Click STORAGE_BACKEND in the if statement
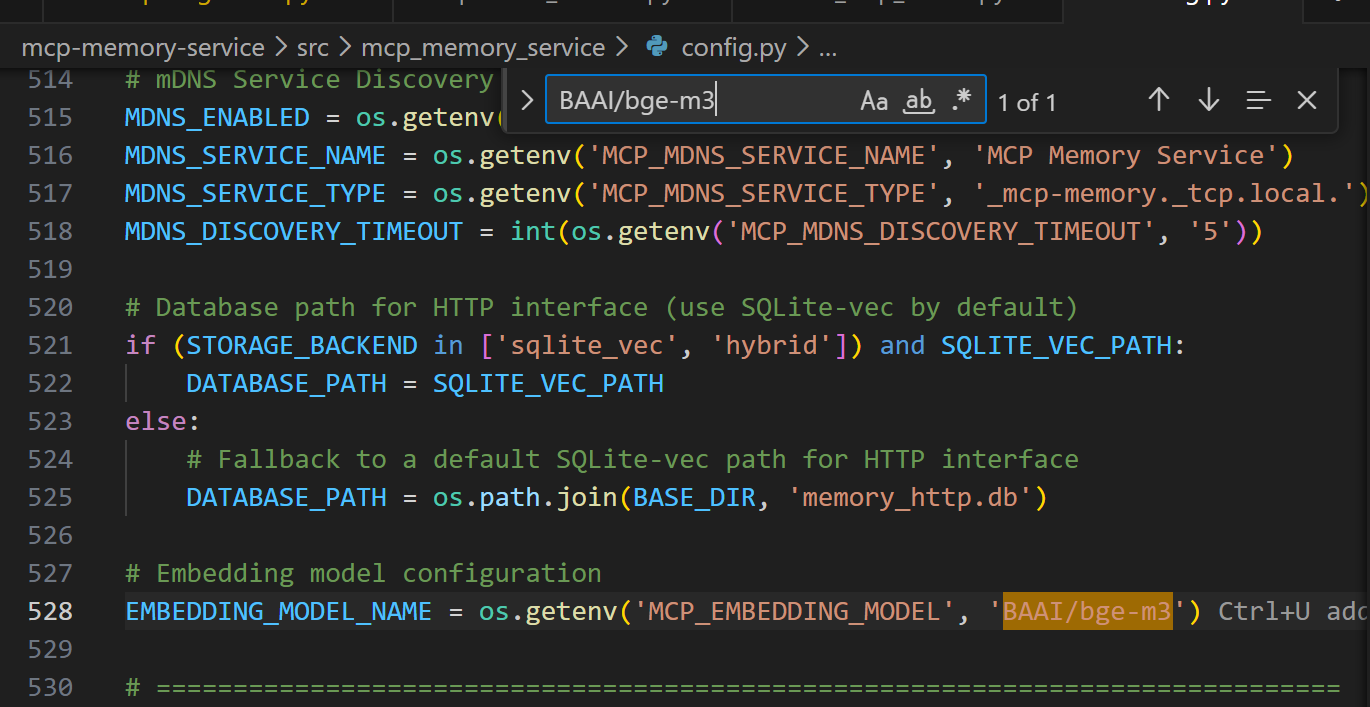 (302, 345)
